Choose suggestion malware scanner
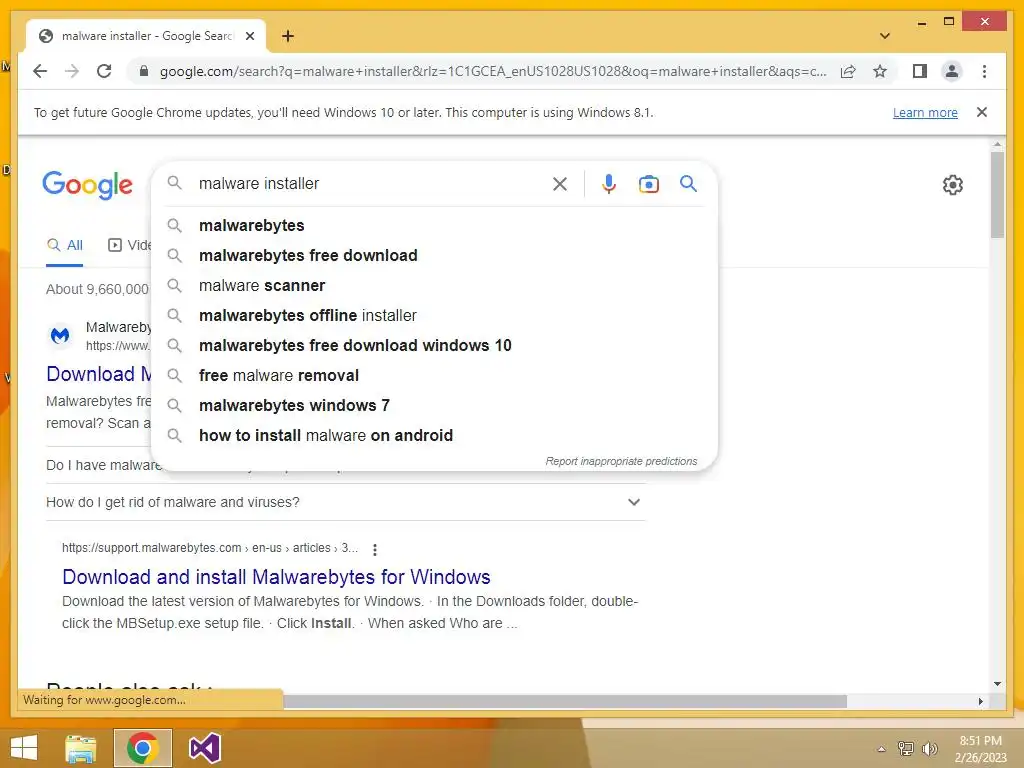 point(434,285)
